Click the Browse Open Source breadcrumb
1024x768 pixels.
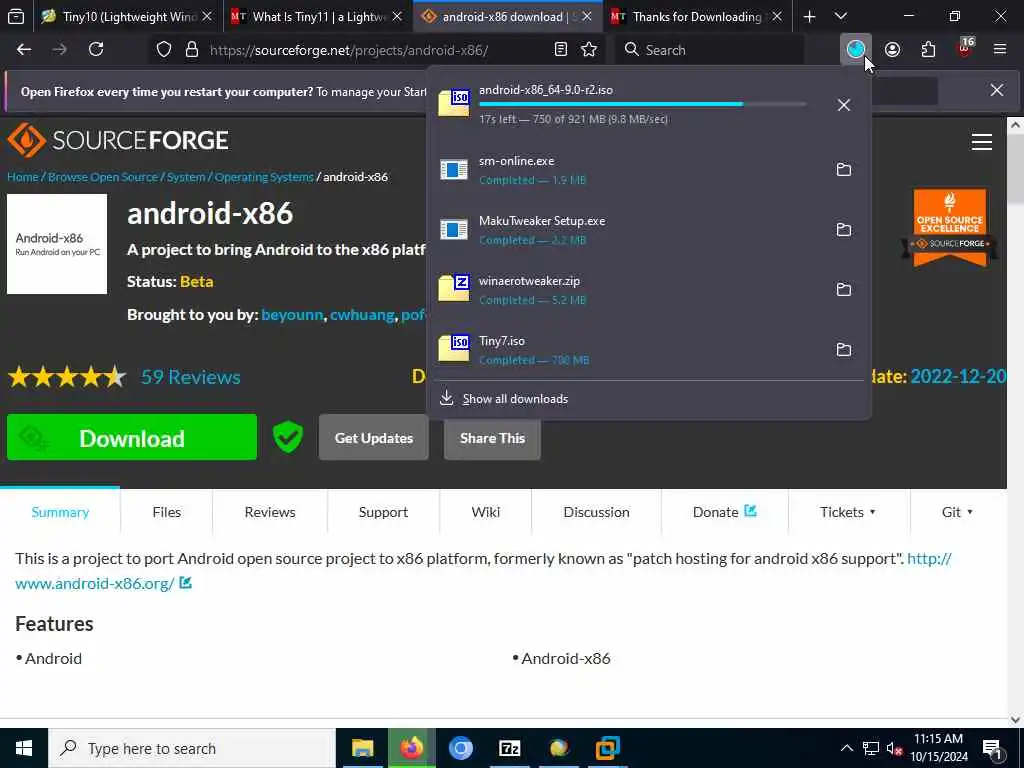click(103, 177)
